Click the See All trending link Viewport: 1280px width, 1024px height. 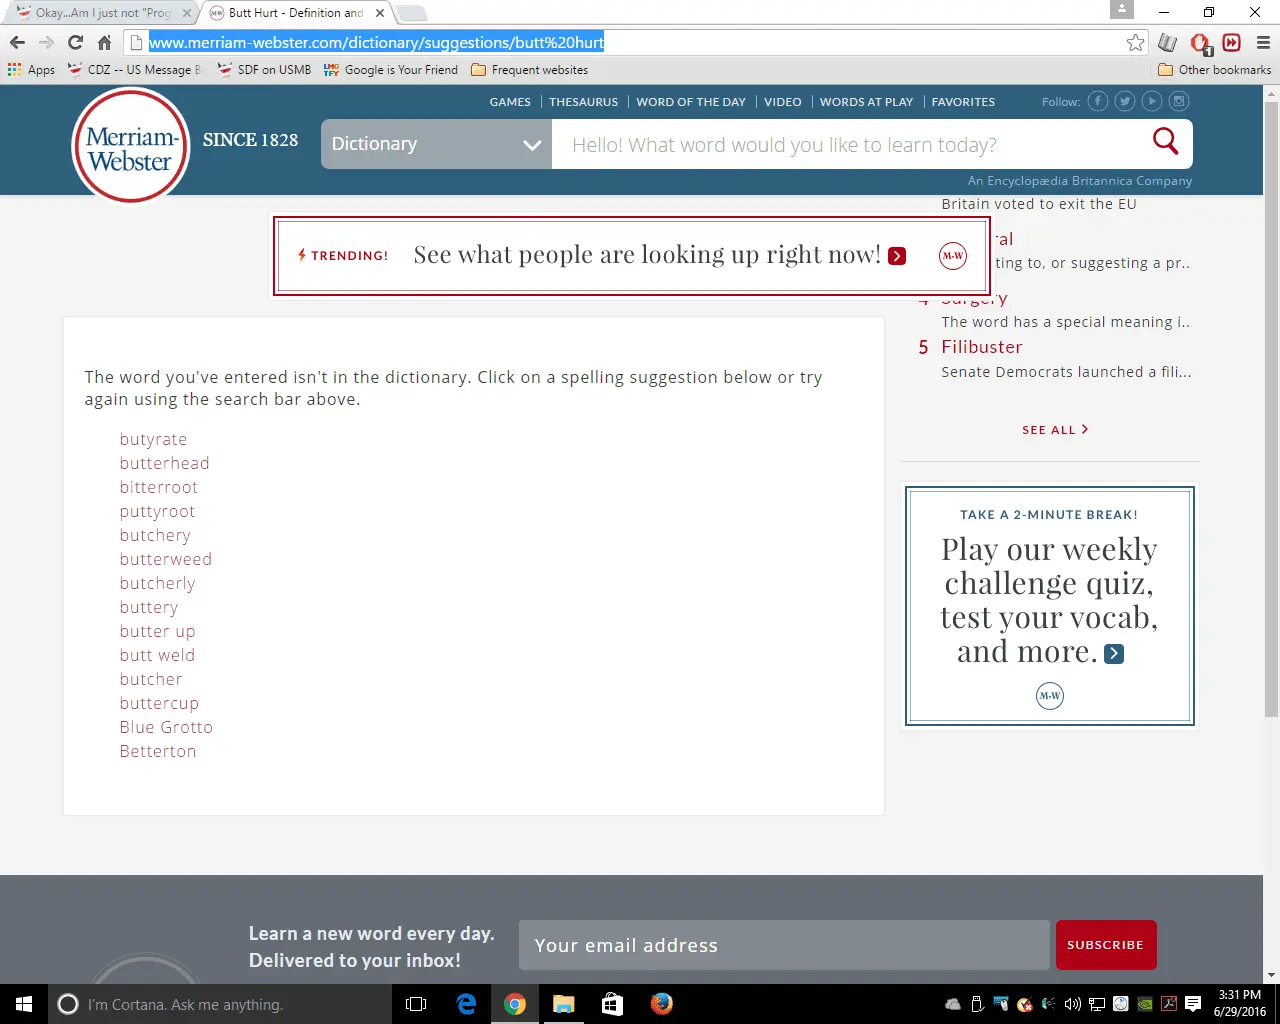[1054, 430]
